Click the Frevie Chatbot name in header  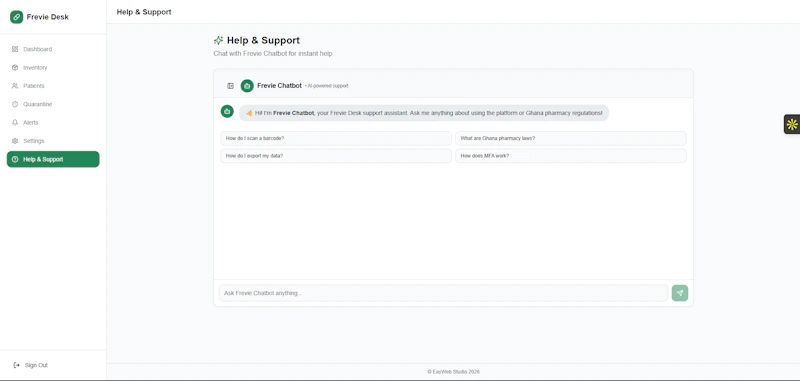pos(280,86)
